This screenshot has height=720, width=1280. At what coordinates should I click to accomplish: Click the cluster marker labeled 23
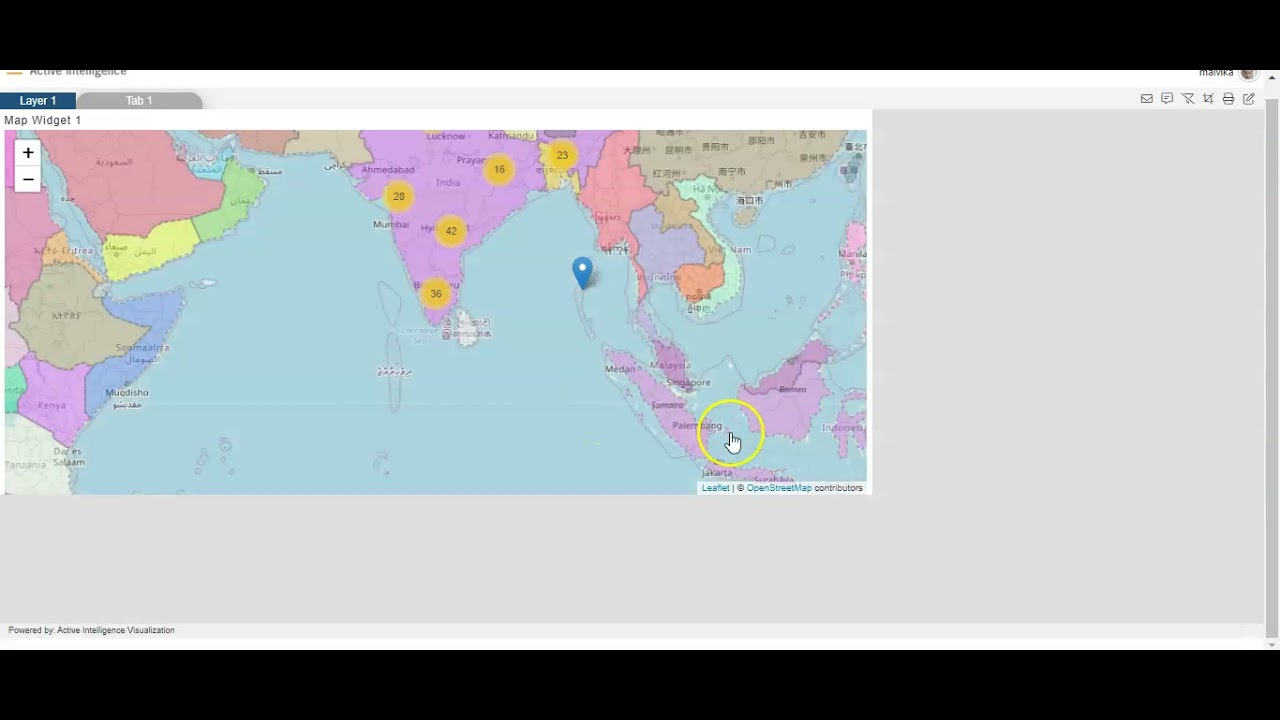coord(562,155)
